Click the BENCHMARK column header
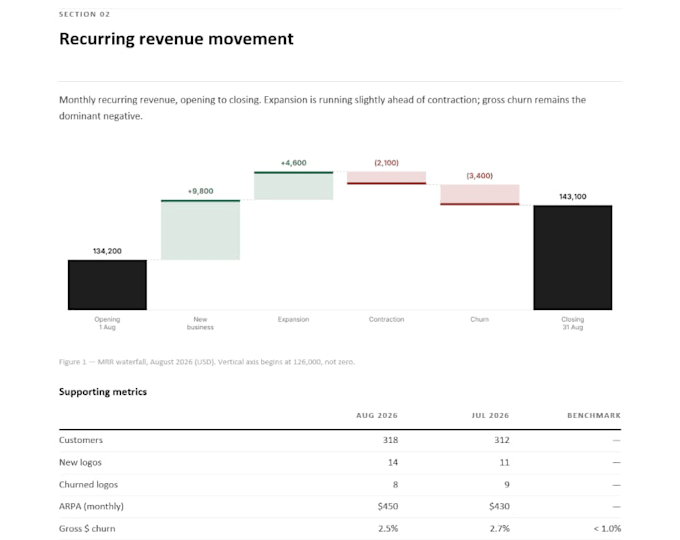This screenshot has height=540, width=680. [594, 416]
